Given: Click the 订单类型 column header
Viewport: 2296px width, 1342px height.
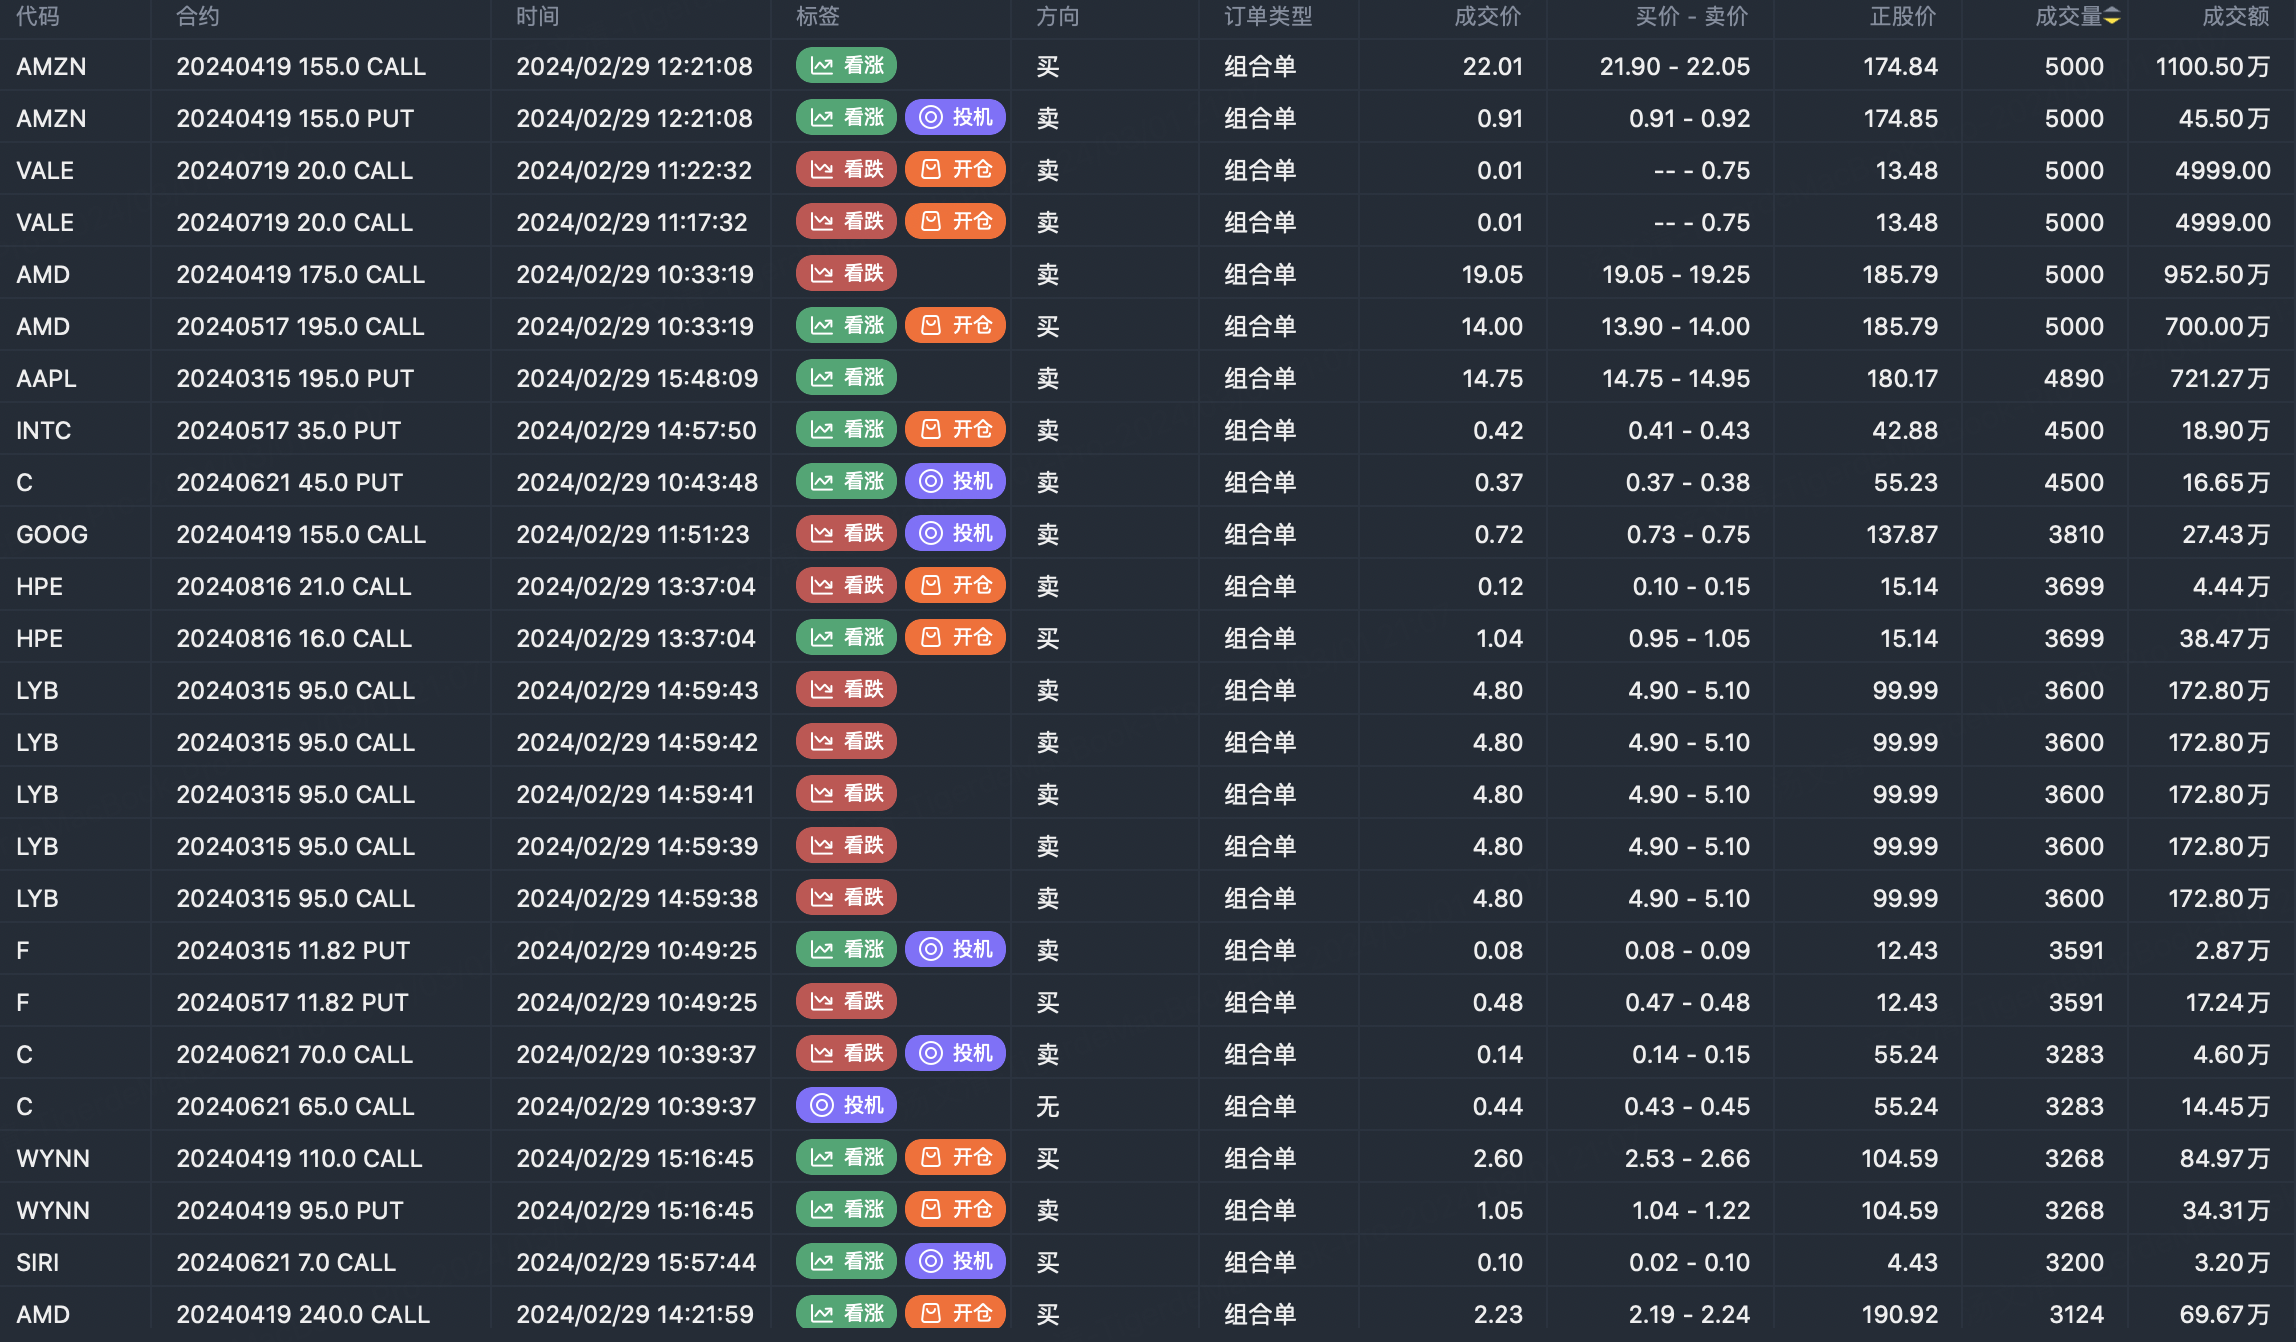Looking at the screenshot, I should tap(1268, 16).
